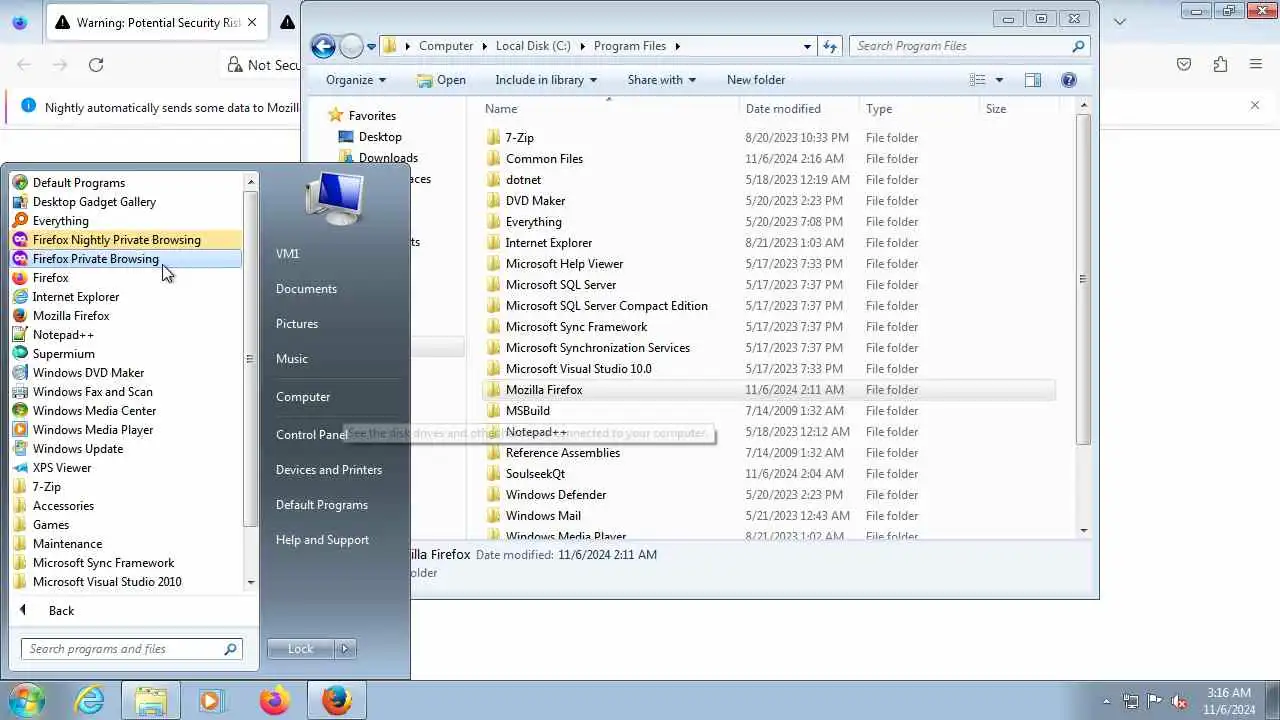This screenshot has height=720, width=1280.
Task: Open Pictures from Start menu
Action: click(x=297, y=324)
